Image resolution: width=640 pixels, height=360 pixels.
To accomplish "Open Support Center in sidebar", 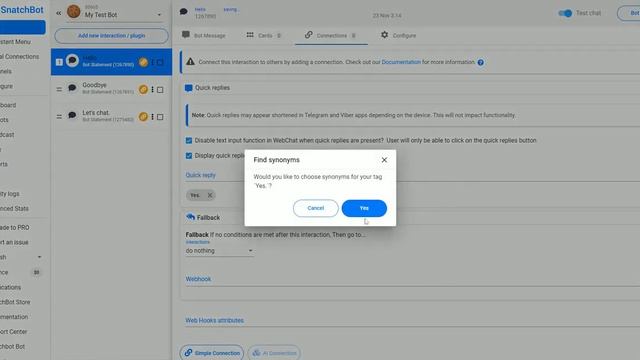I will coord(13,332).
